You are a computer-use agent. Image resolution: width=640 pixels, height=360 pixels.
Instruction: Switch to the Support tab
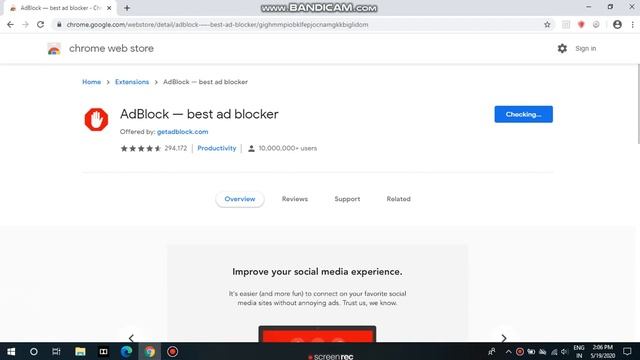[x=347, y=199]
